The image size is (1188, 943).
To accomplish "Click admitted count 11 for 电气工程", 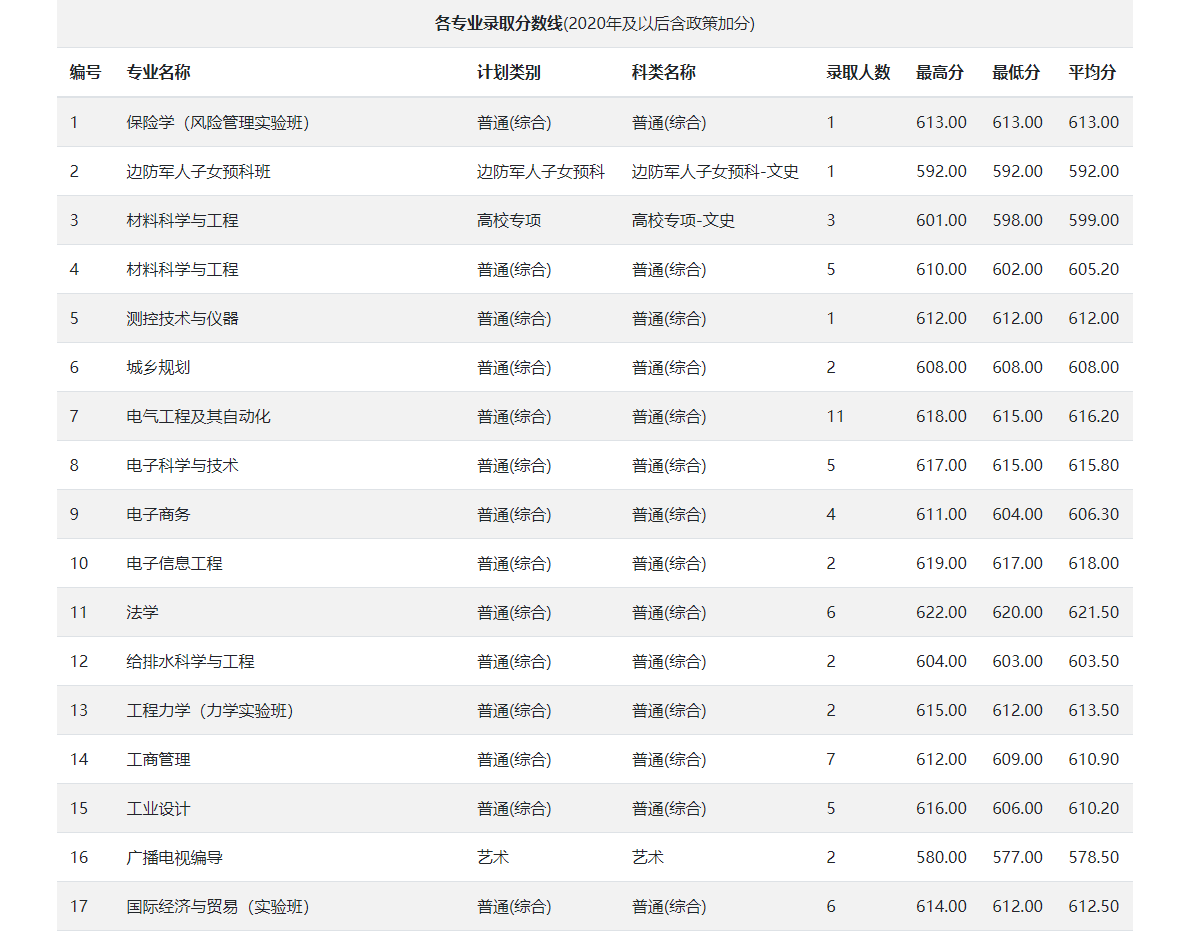I will (x=835, y=417).
